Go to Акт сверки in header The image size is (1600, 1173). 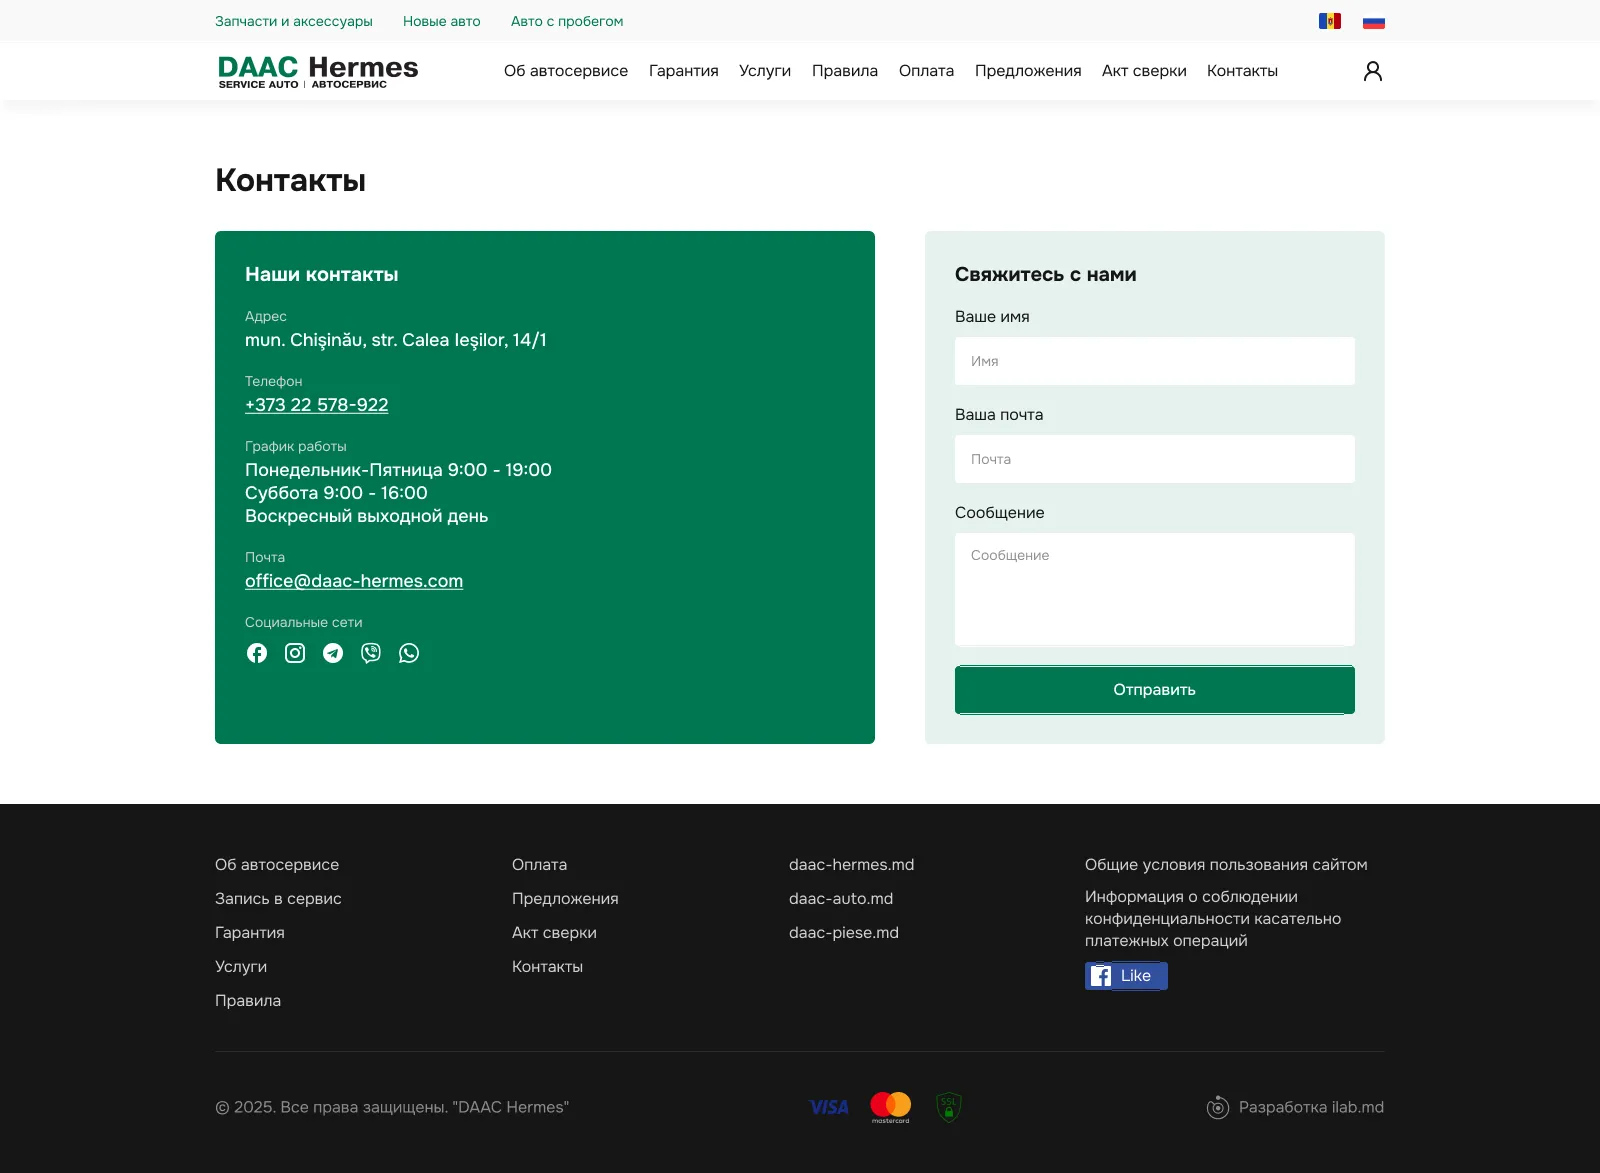(1144, 71)
